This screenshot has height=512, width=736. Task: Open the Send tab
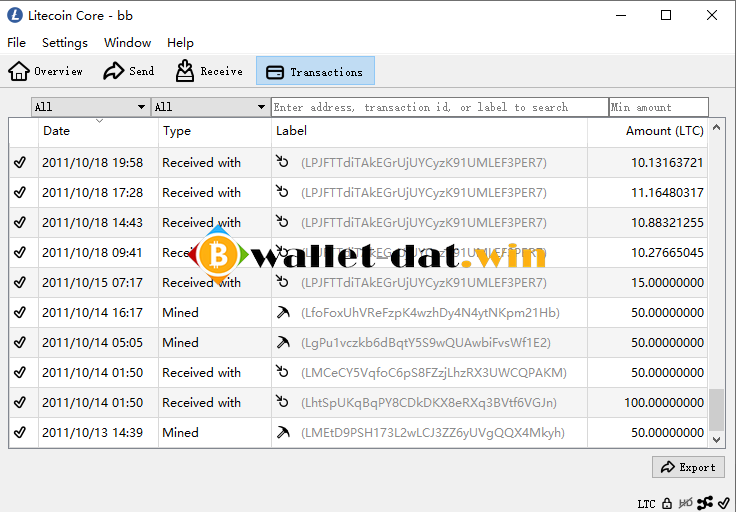(129, 71)
